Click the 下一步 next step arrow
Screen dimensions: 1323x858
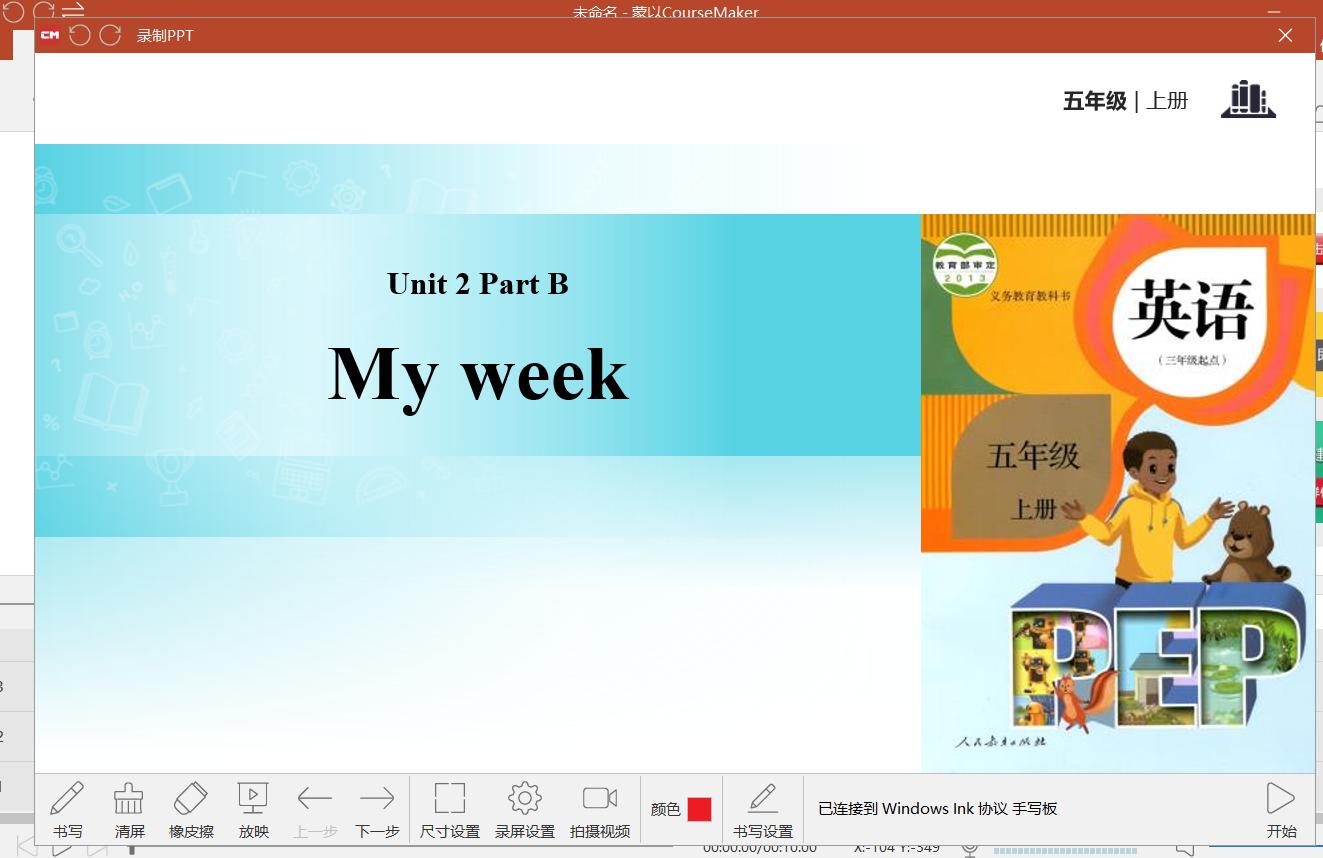377,809
